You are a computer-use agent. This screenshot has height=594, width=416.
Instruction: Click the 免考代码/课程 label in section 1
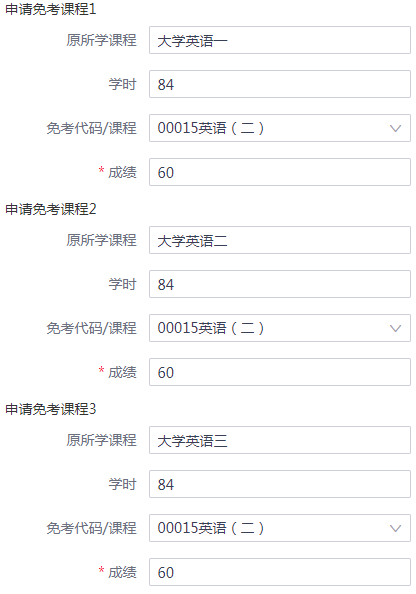click(x=91, y=128)
